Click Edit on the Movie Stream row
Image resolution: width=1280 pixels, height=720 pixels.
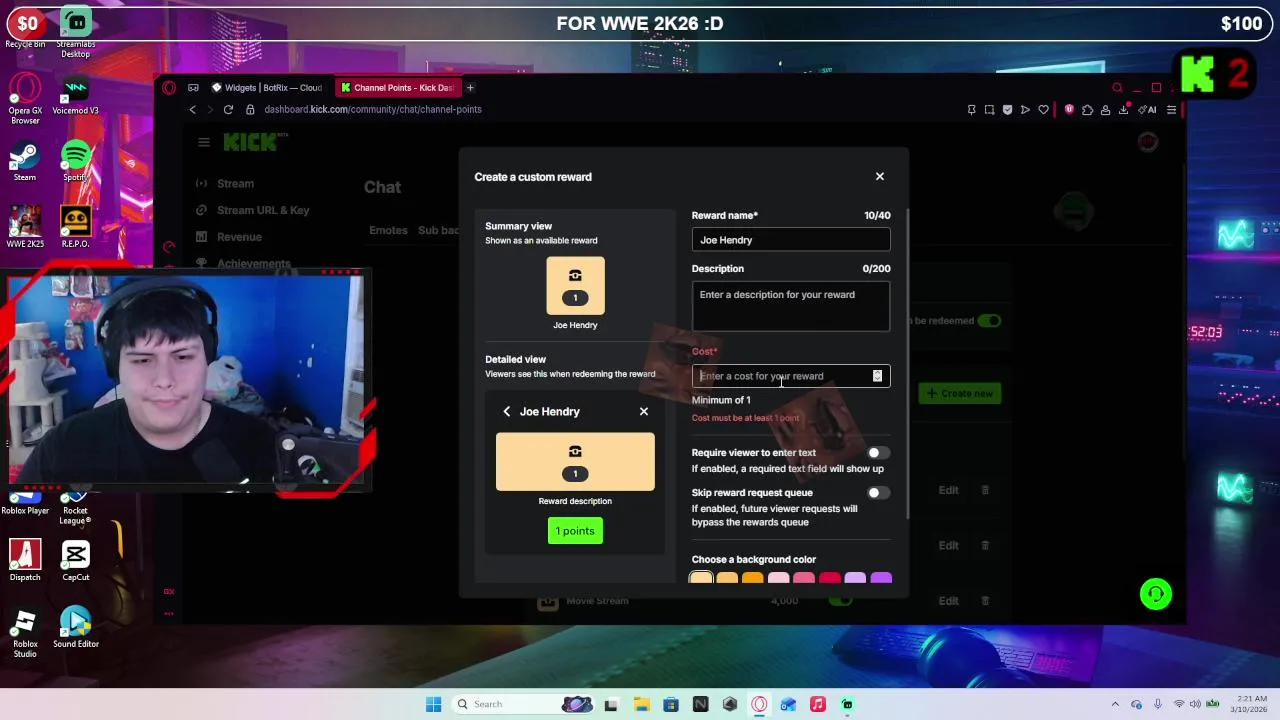948,601
